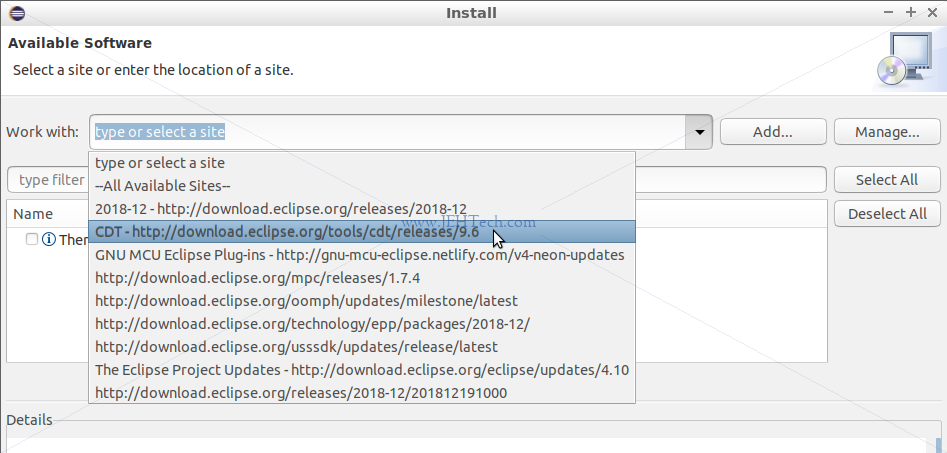
Task: Click the info icon beside the list entry
Action: click(x=49, y=239)
